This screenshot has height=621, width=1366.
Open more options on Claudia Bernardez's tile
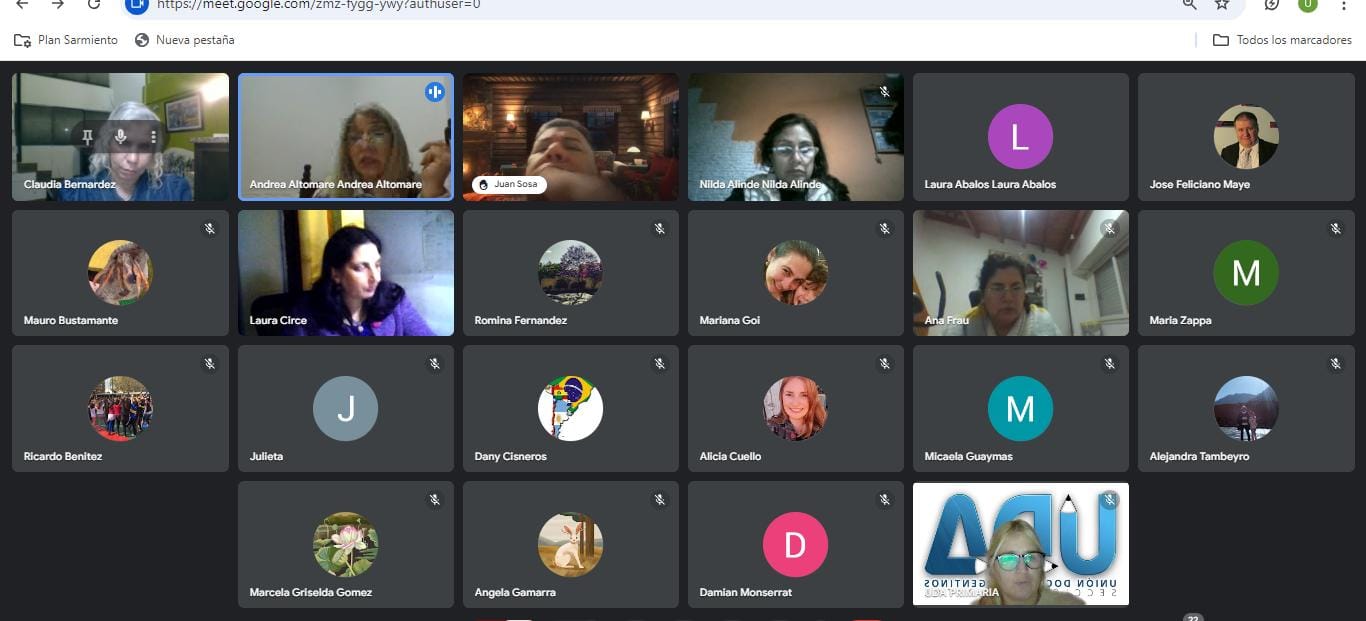pyautogui.click(x=153, y=137)
